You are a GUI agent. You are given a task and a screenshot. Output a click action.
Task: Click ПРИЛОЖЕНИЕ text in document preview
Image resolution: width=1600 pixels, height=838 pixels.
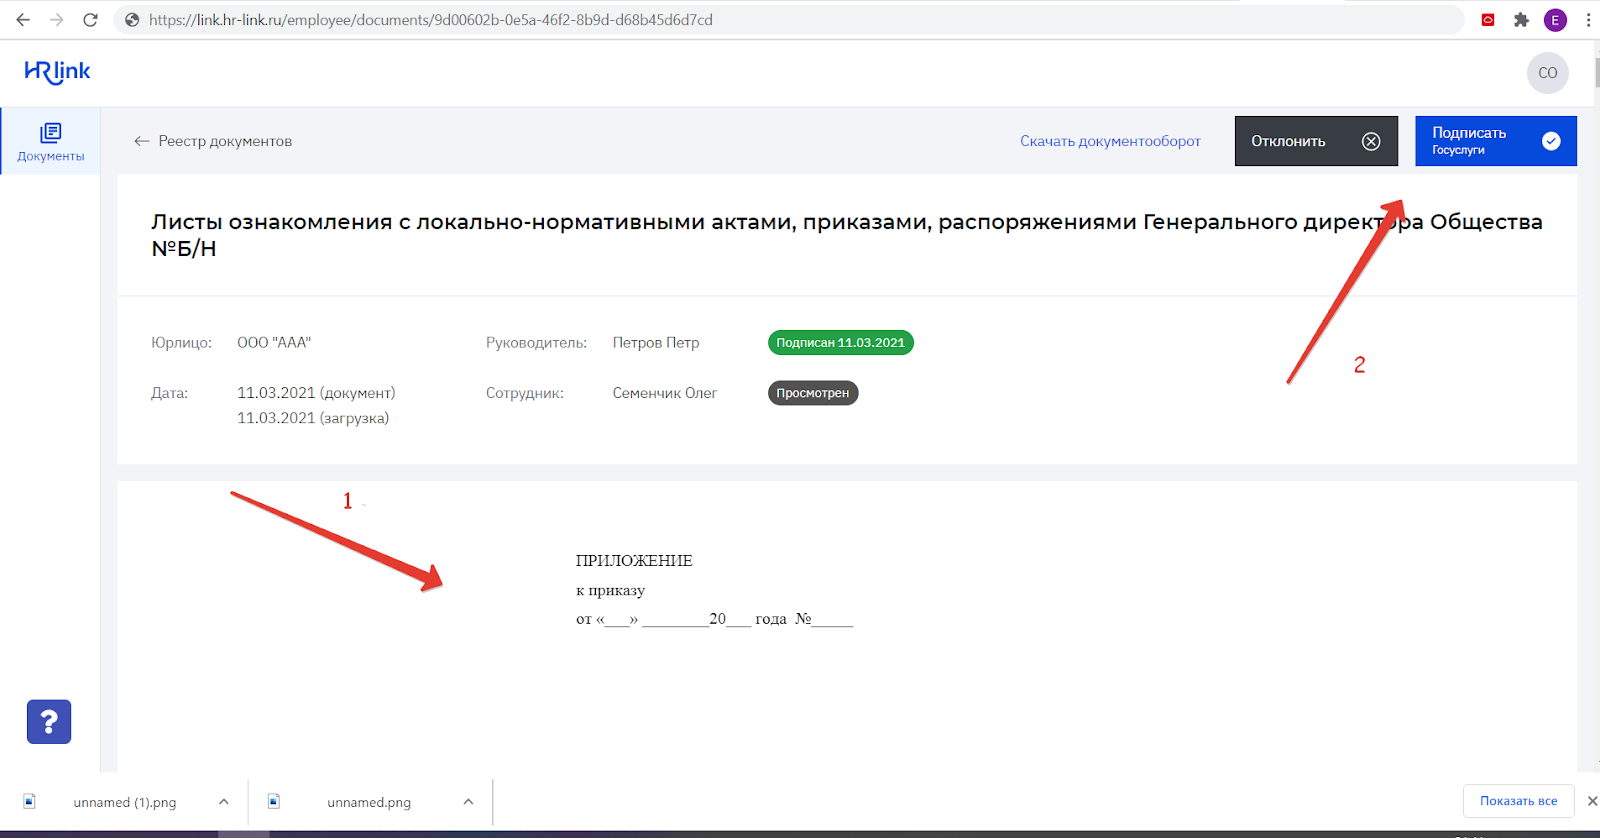(634, 561)
